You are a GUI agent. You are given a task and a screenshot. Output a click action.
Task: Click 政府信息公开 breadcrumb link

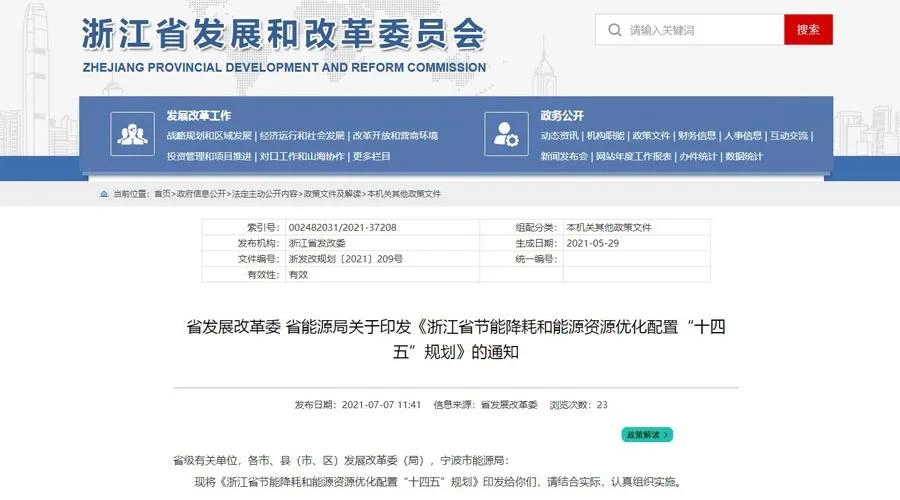202,194
